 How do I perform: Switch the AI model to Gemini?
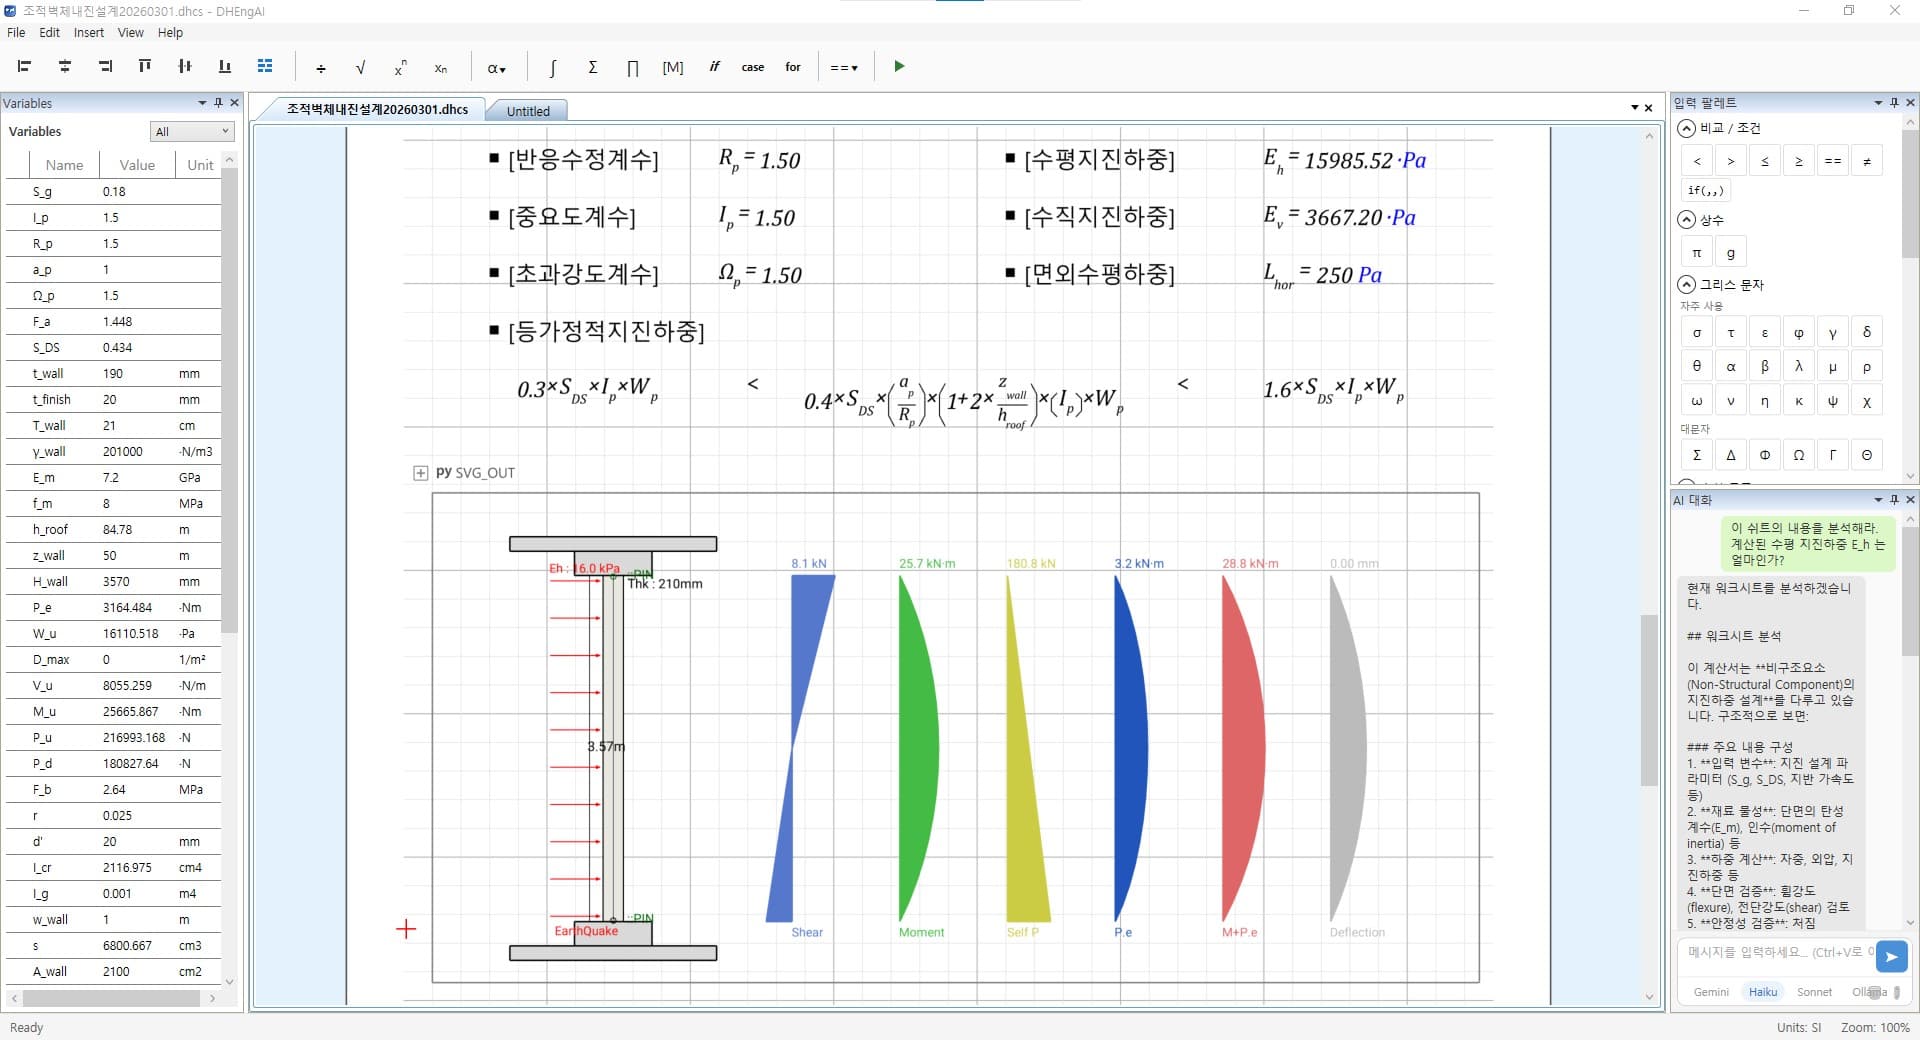pyautogui.click(x=1710, y=992)
